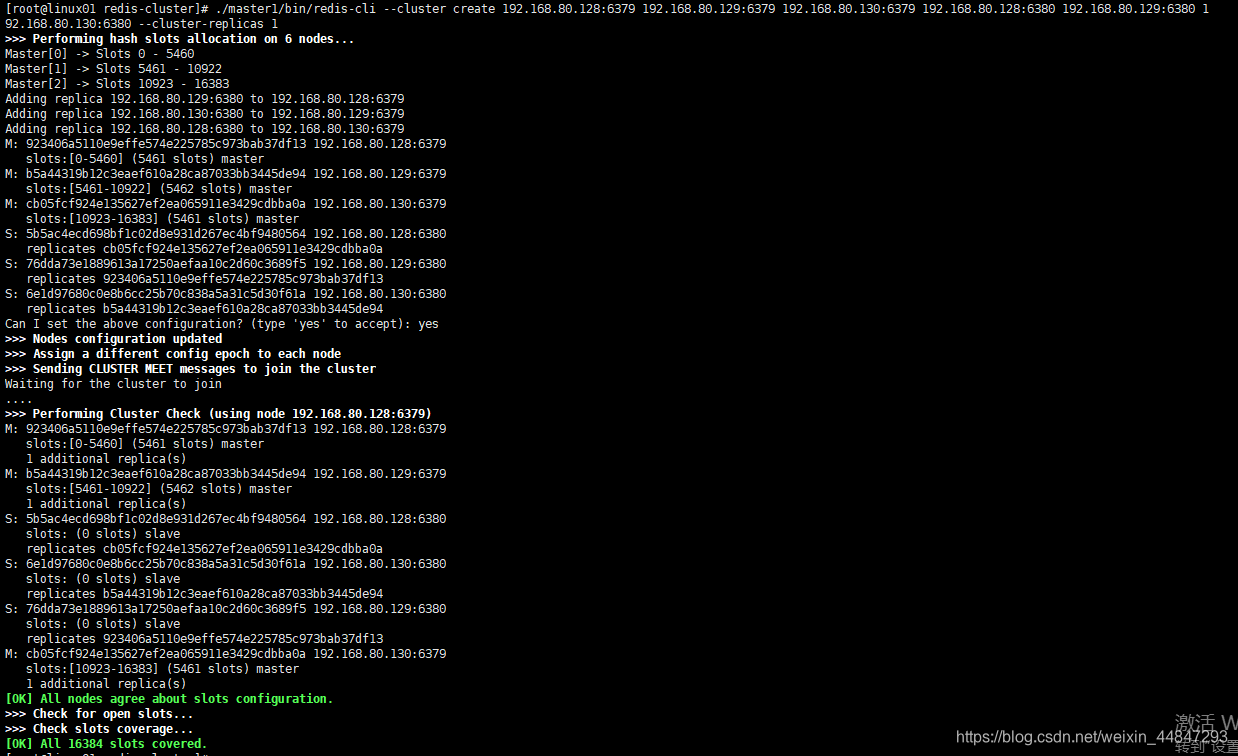Click 'slots: (0 slots) slave' under node 76dda73e1889

104,623
